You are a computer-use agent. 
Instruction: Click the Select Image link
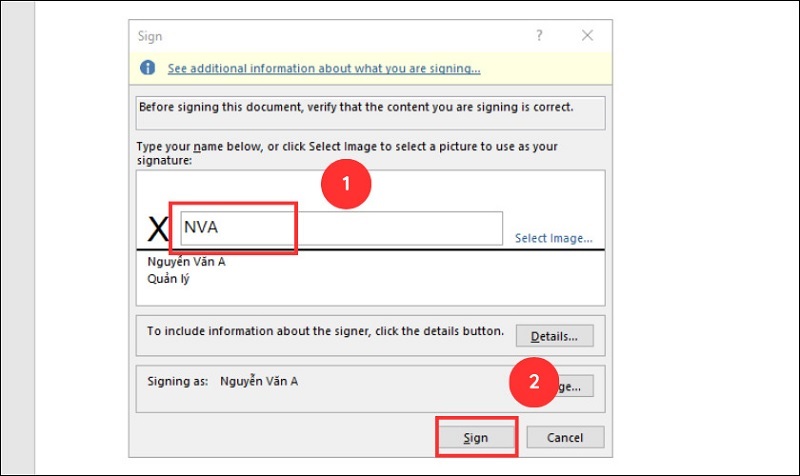(554, 239)
